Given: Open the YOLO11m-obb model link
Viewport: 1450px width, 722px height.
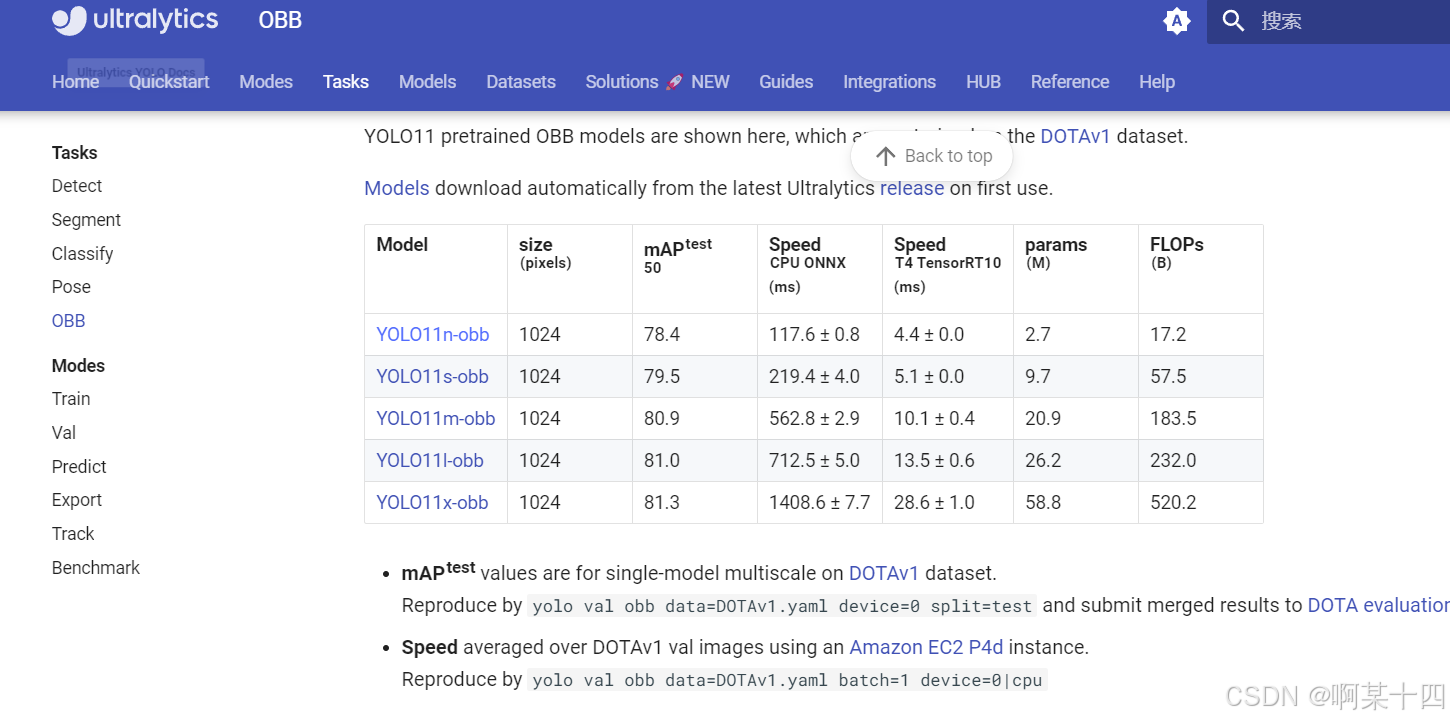Looking at the screenshot, I should (x=436, y=419).
